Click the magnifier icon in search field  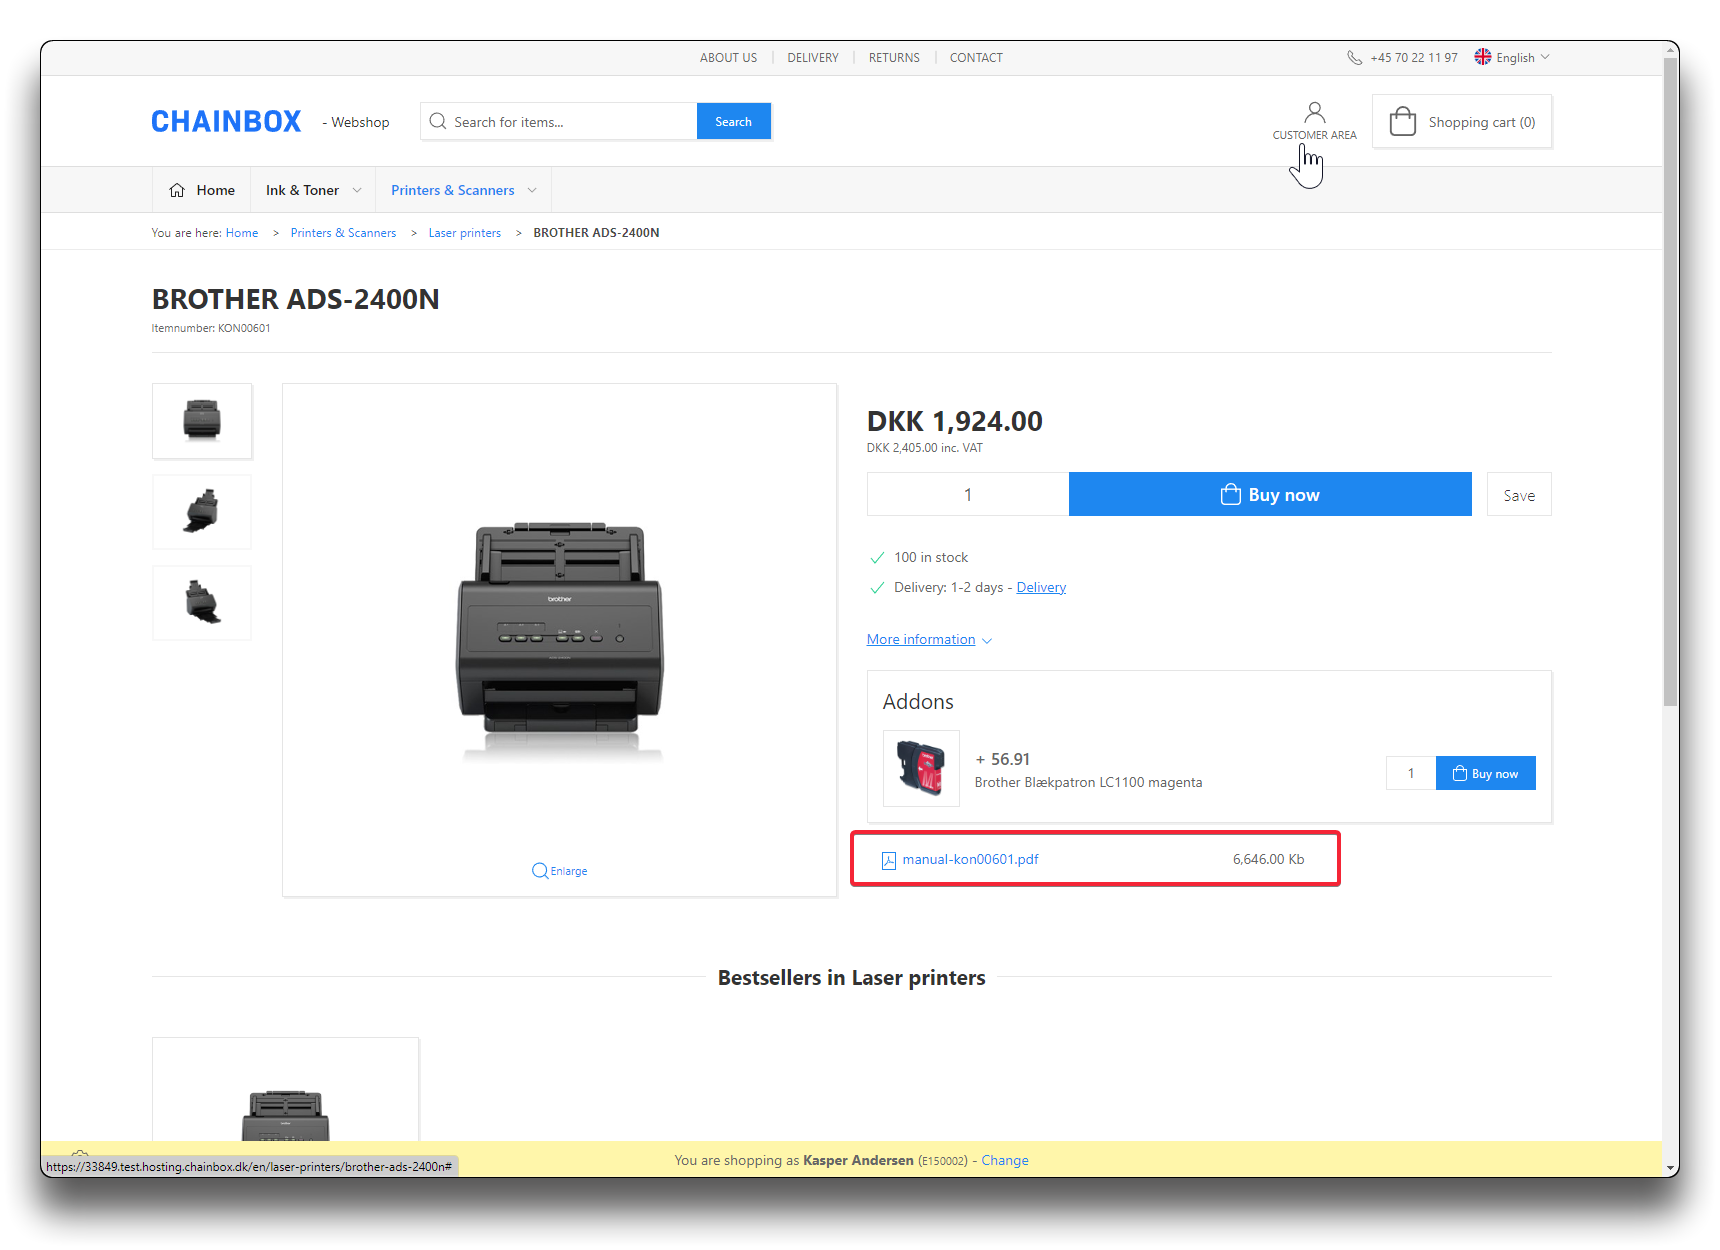pyautogui.click(x=438, y=122)
